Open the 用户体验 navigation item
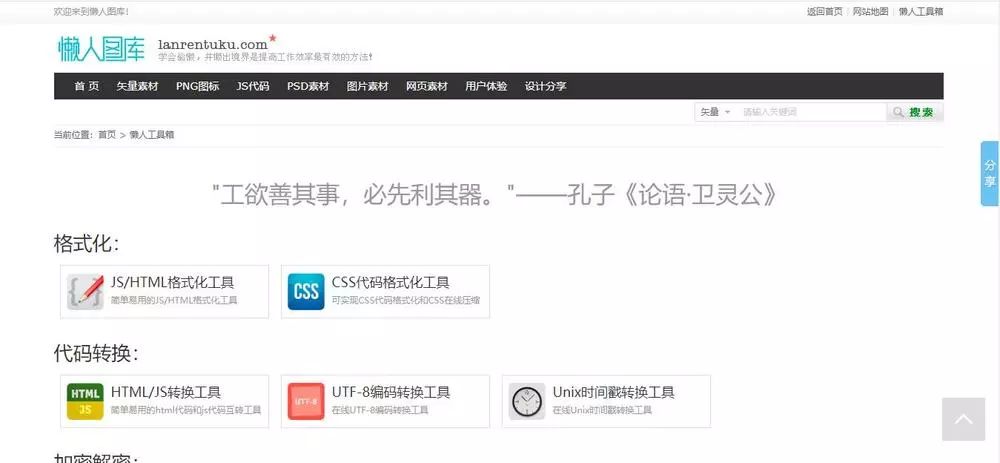This screenshot has height=463, width=1000. point(486,86)
